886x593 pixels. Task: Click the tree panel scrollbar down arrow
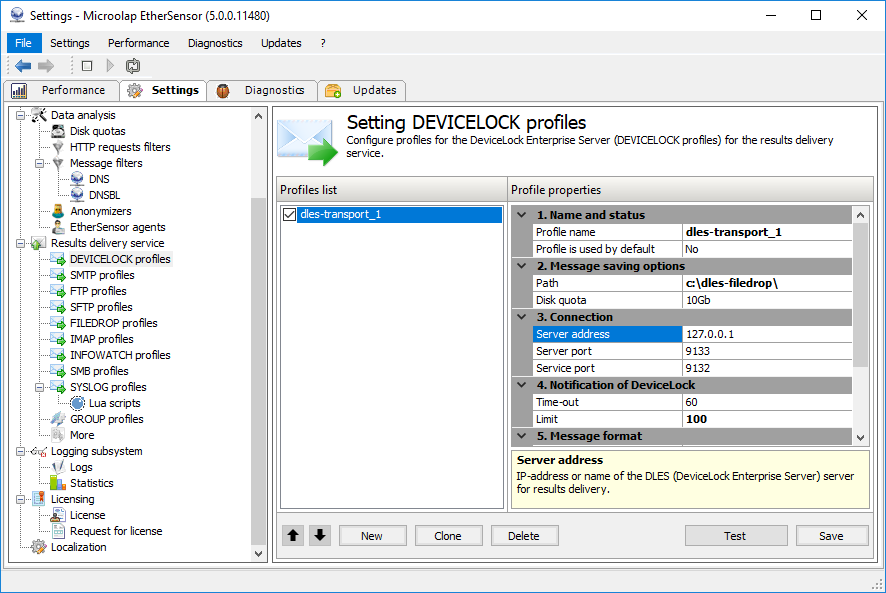(x=258, y=553)
